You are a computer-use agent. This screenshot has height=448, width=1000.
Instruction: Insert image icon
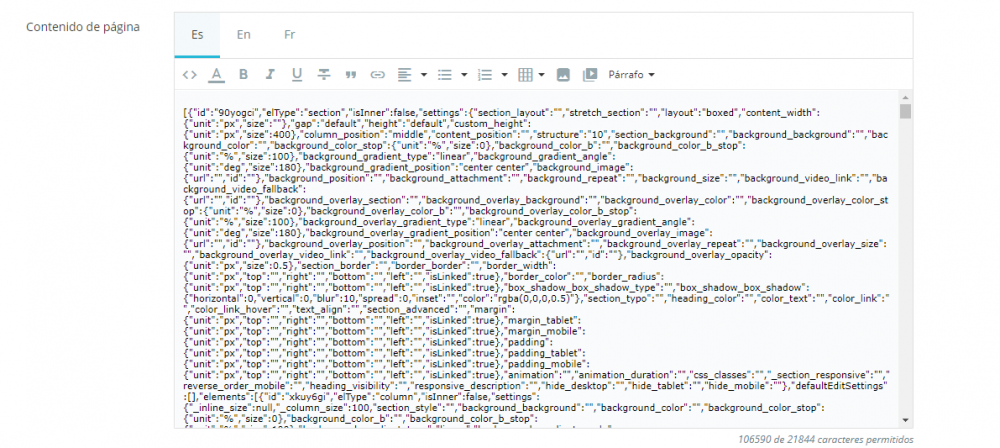click(562, 75)
